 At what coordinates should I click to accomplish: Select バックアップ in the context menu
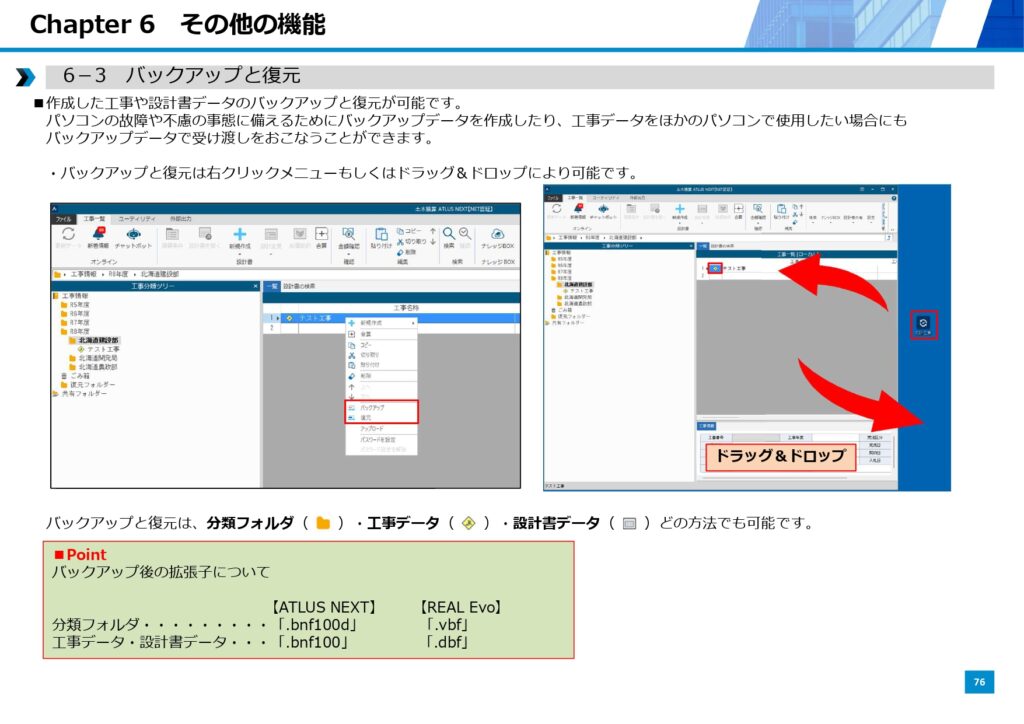[x=372, y=408]
